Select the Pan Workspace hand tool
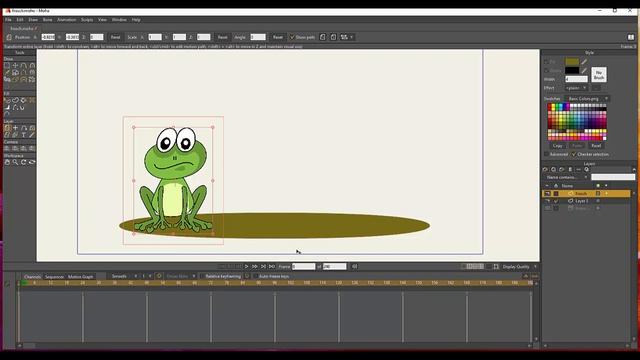 click(x=7, y=162)
